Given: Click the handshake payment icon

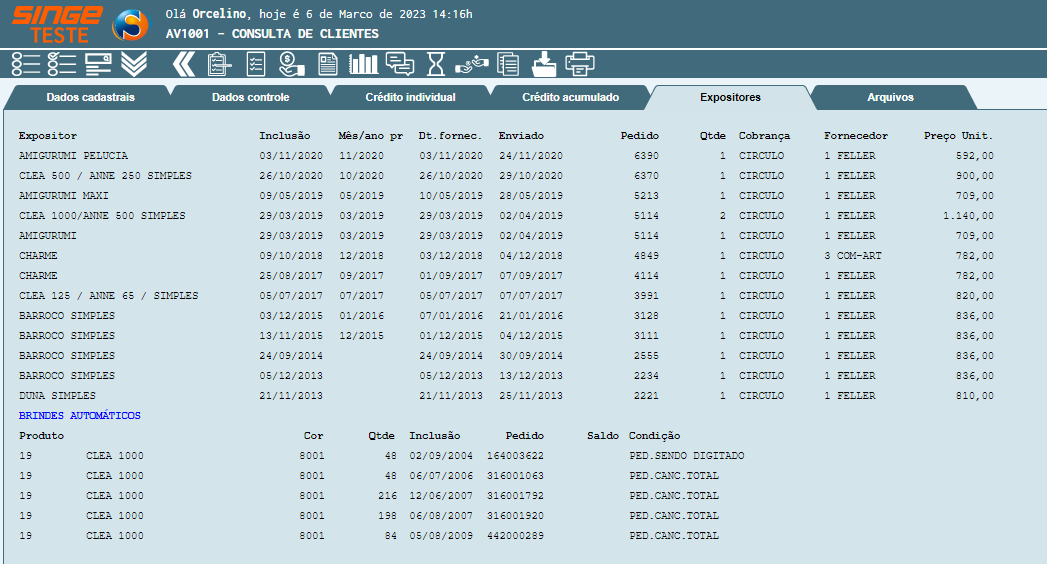Looking at the screenshot, I should click(x=471, y=65).
